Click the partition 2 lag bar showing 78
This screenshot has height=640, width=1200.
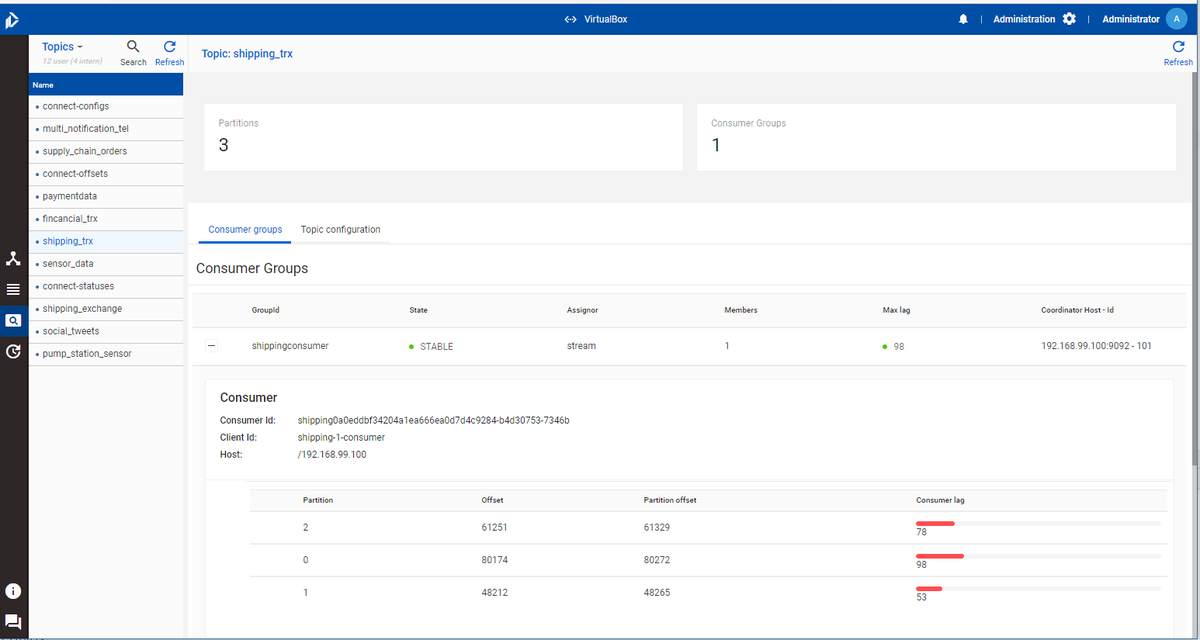click(x=1038, y=523)
